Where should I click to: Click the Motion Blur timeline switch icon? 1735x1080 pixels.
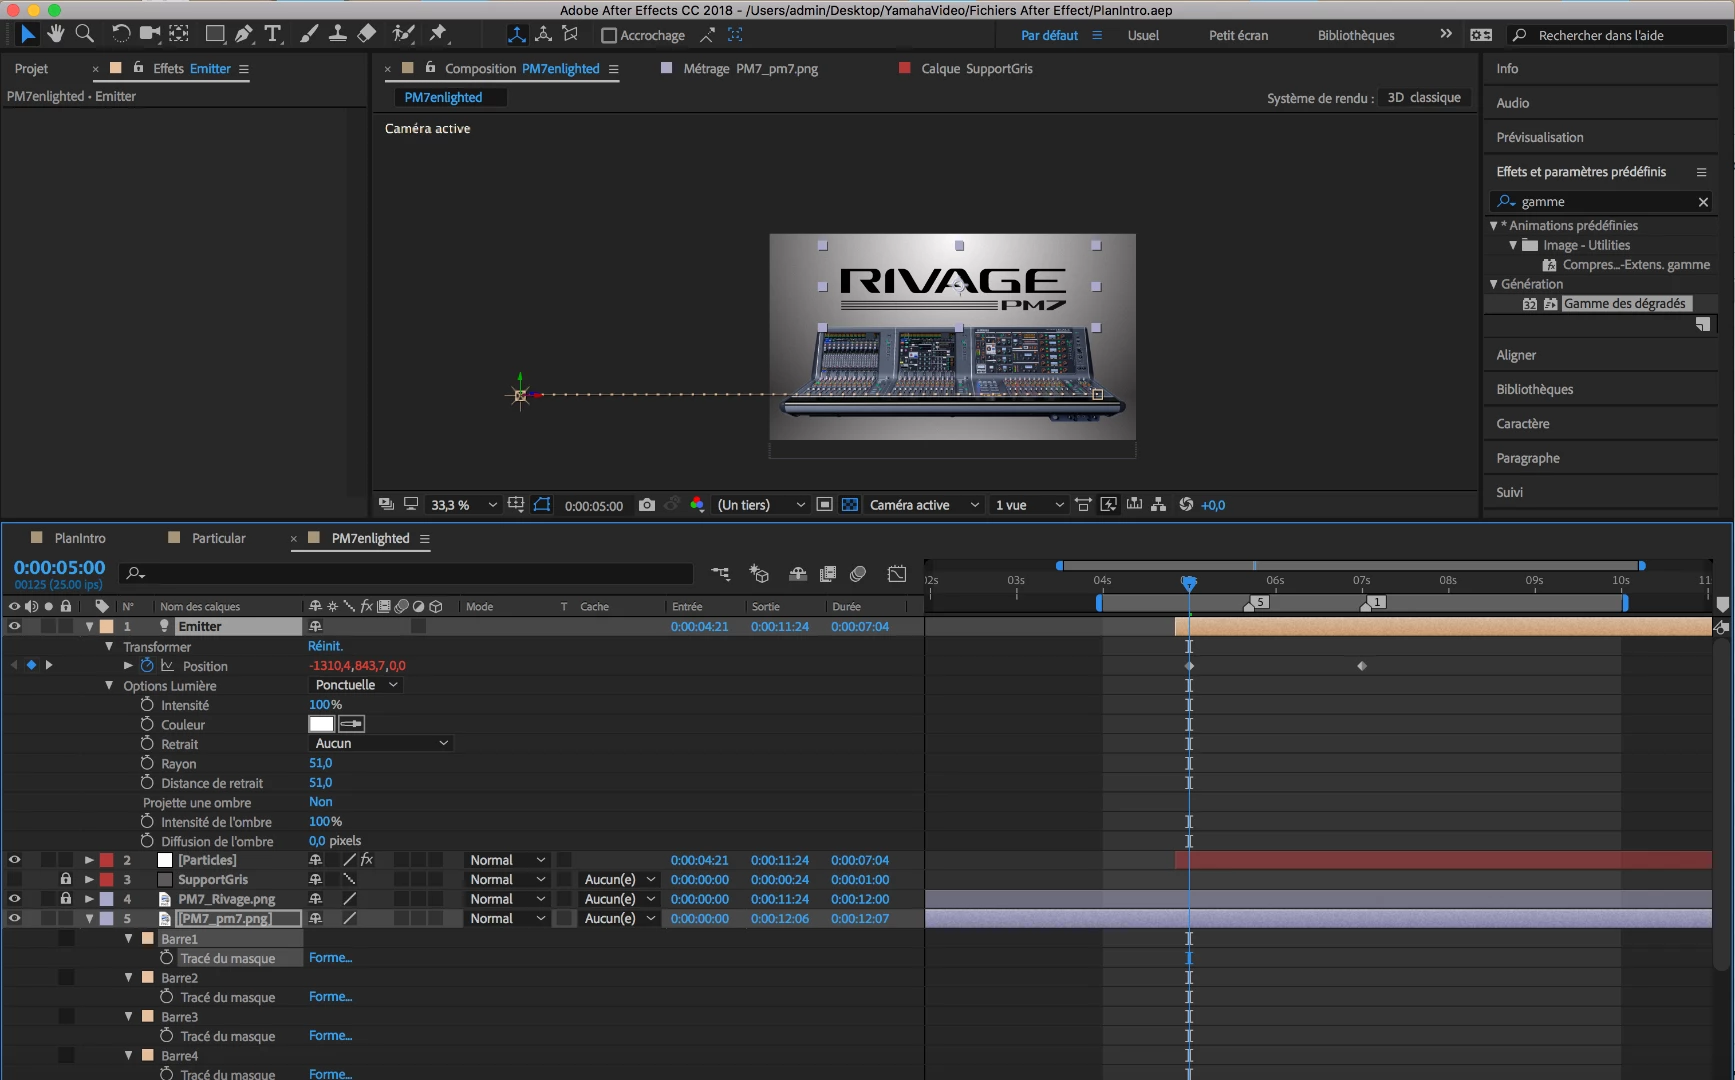(x=857, y=574)
